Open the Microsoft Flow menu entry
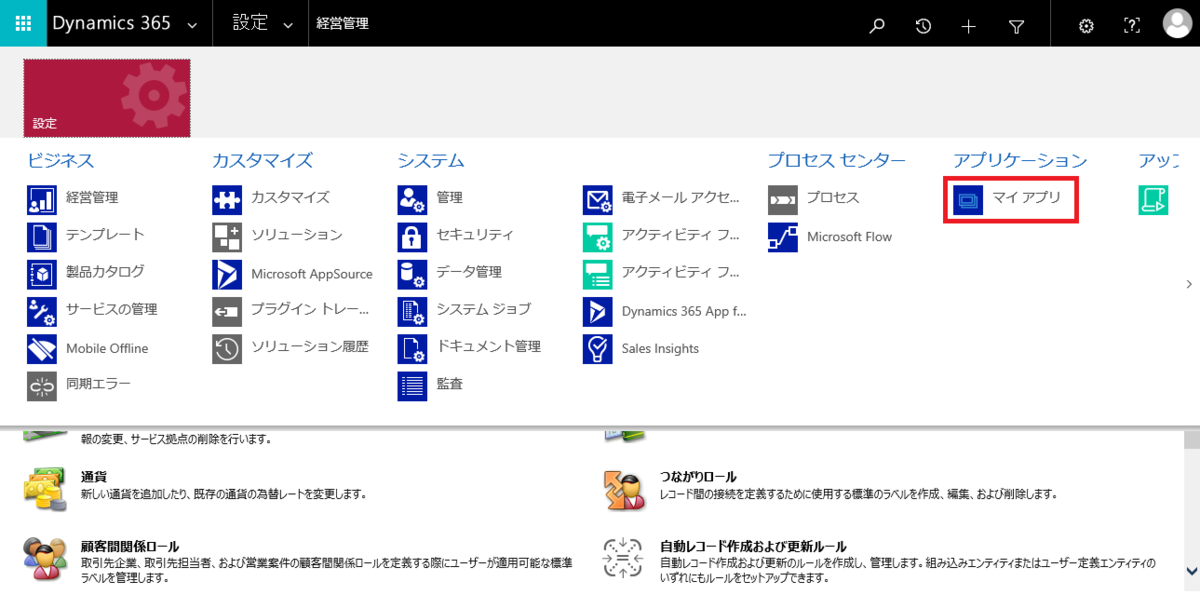 (849, 237)
